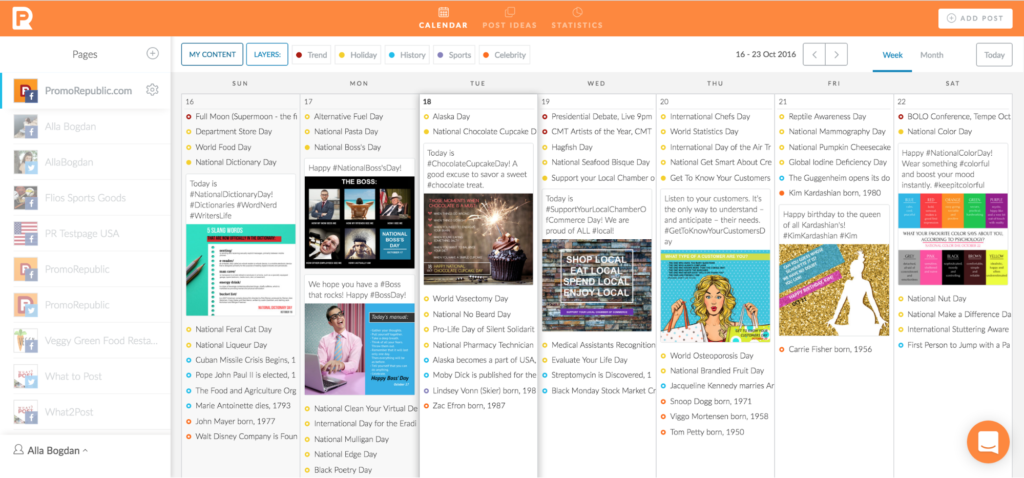Screen dimensions: 1024x478
Task: Select the Hagfish Day event
Action: coord(567,147)
